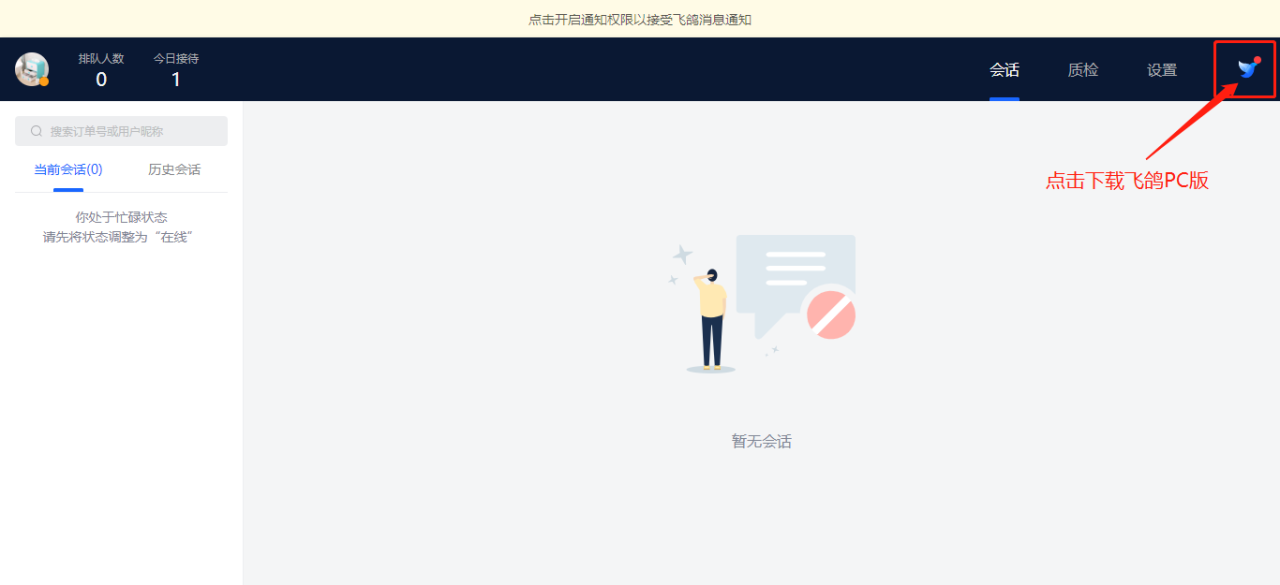This screenshot has width=1280, height=585.
Task: Click the red highlight box around the bird icon
Action: 1244,69
